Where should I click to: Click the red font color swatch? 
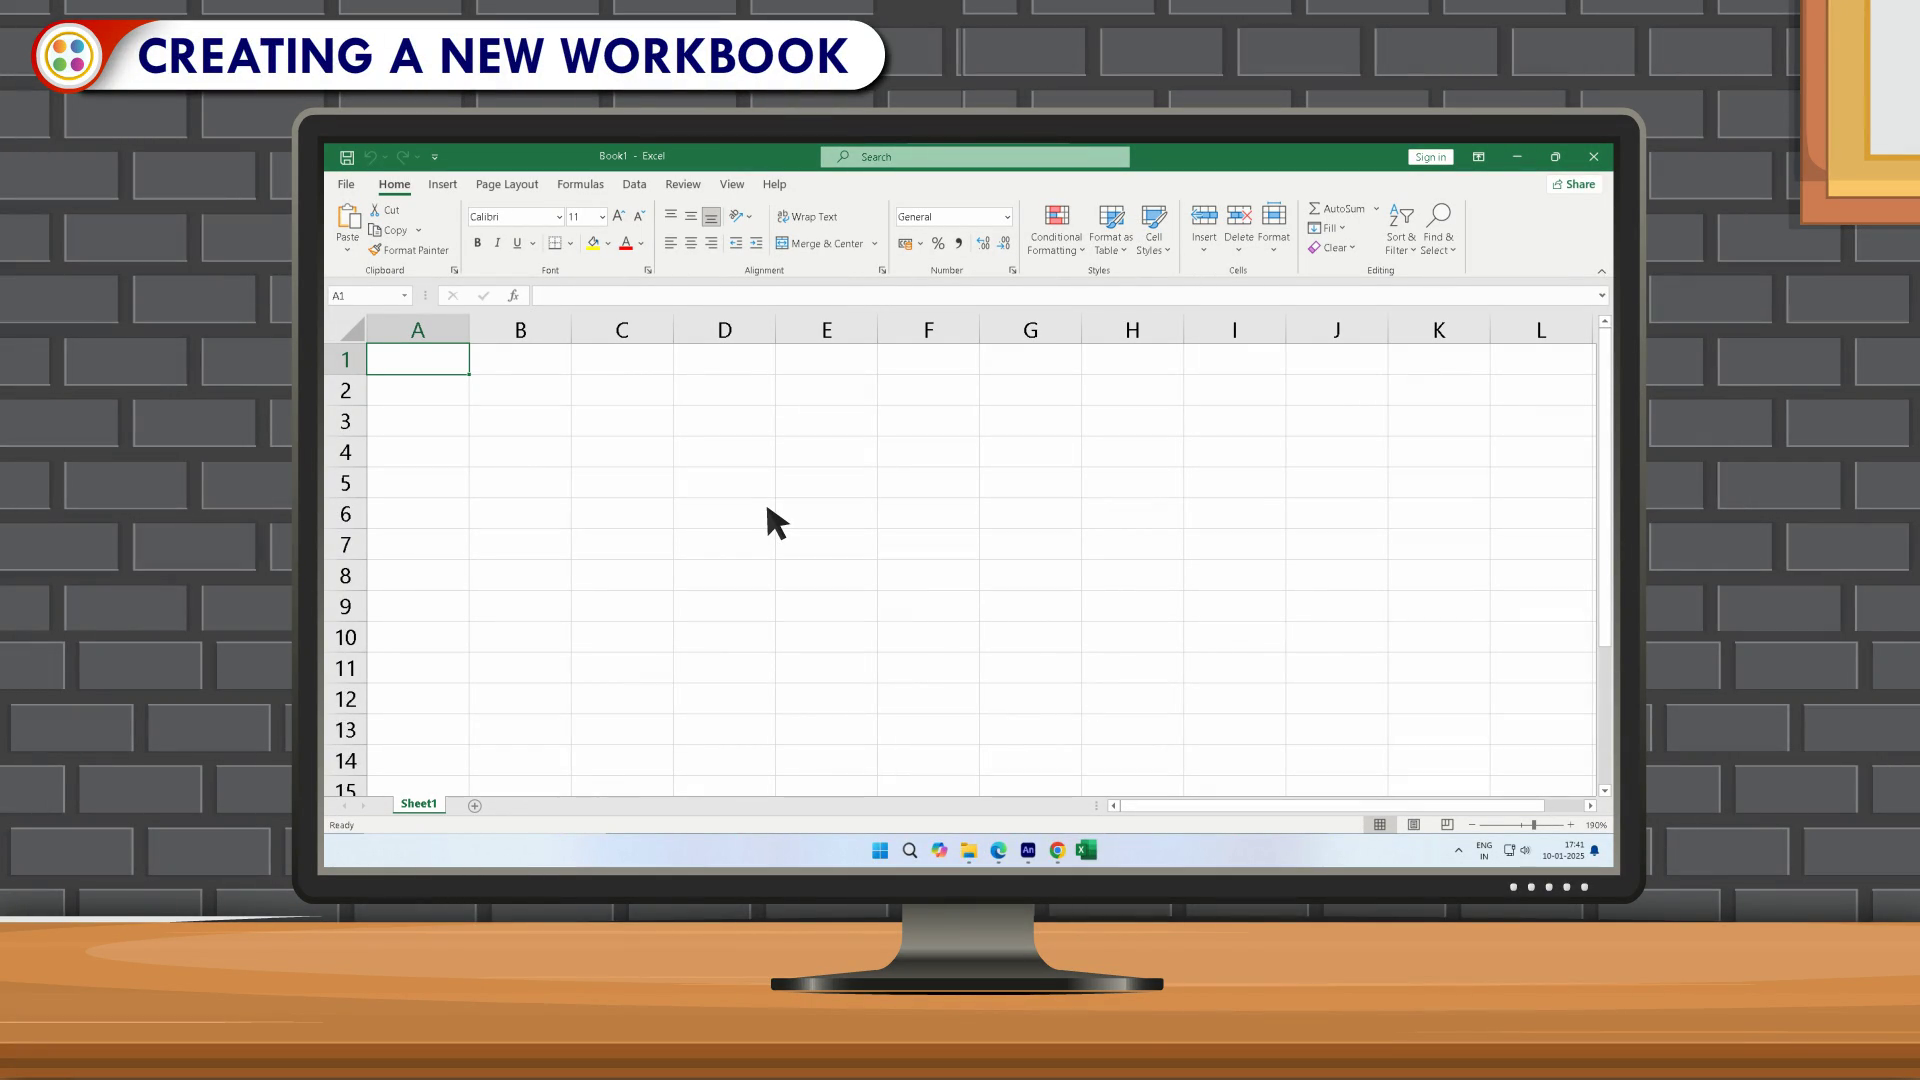(626, 243)
